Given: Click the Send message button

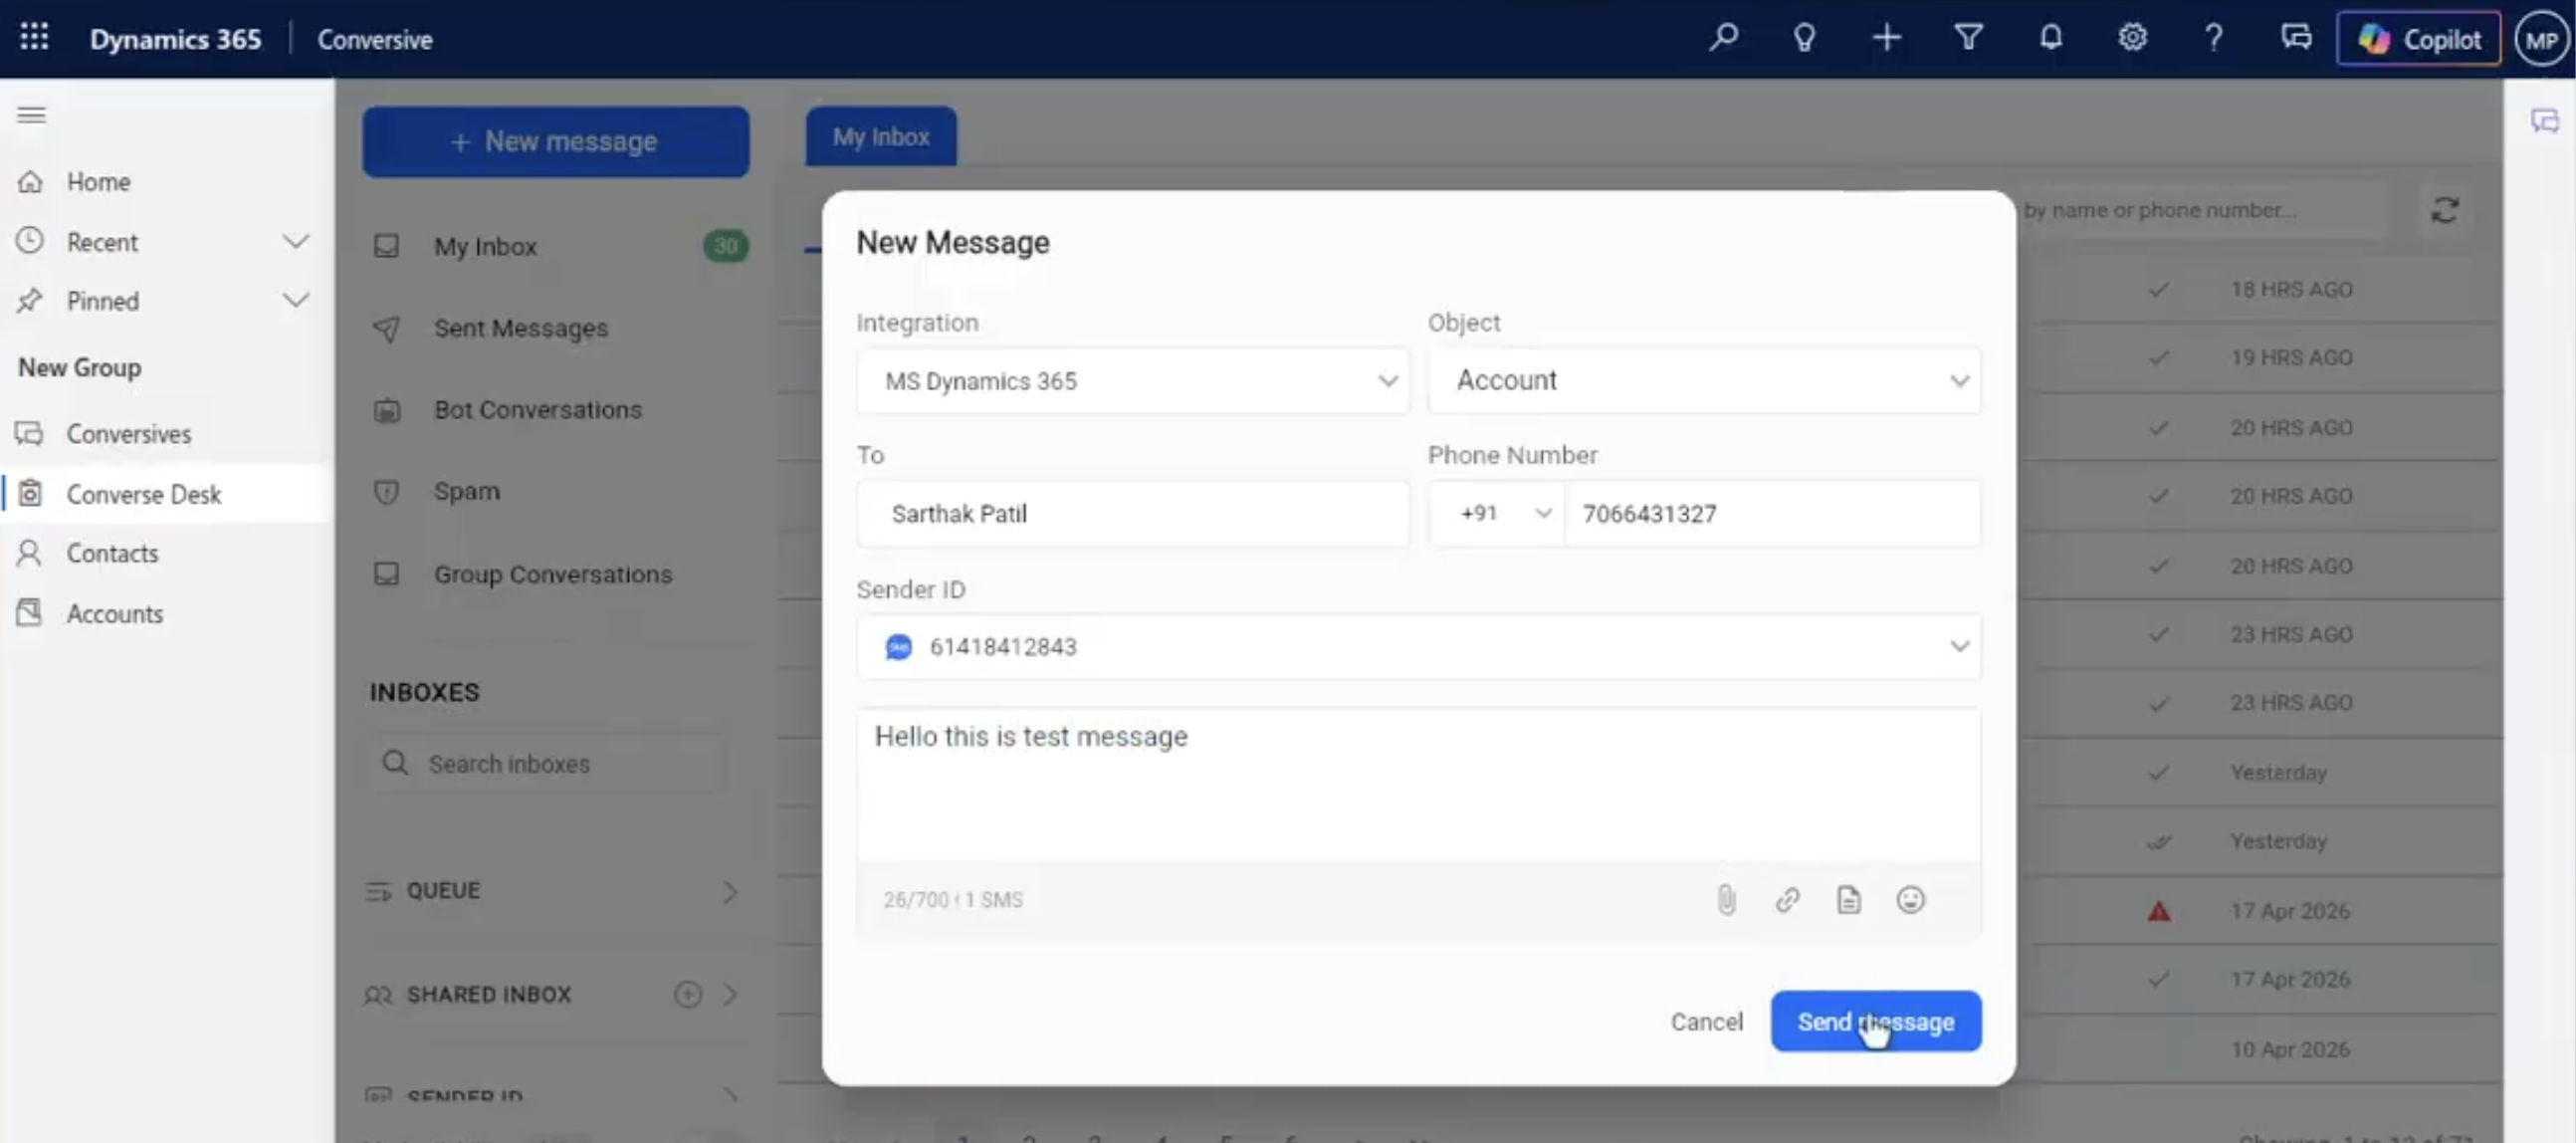Looking at the screenshot, I should pyautogui.click(x=1876, y=1022).
